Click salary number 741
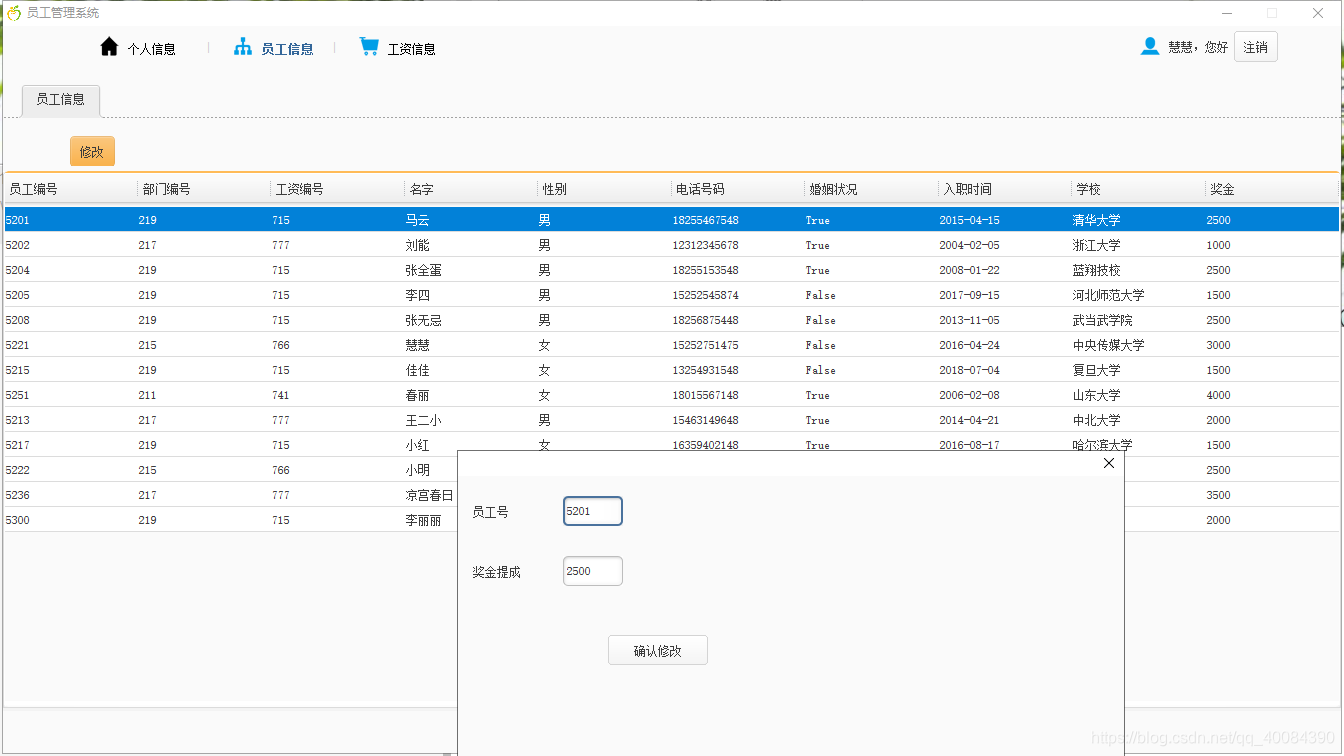 pos(281,395)
